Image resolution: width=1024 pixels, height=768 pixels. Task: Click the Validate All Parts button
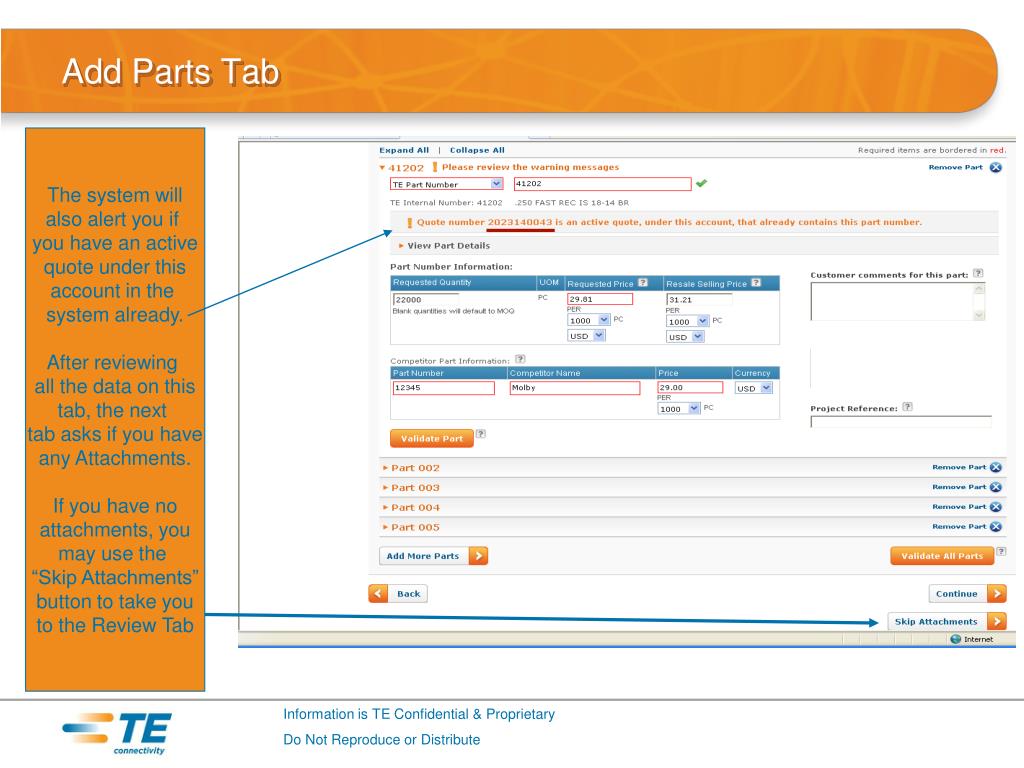point(942,556)
